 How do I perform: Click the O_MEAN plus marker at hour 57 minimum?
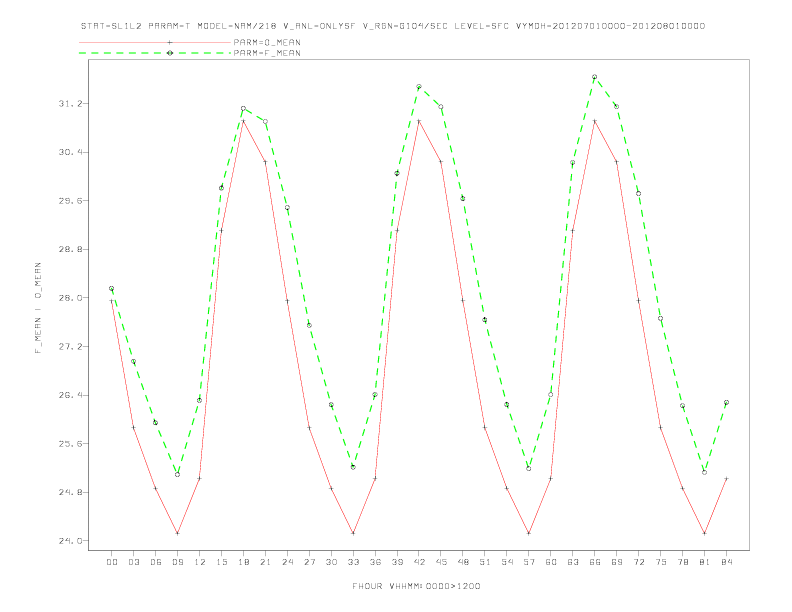529,533
